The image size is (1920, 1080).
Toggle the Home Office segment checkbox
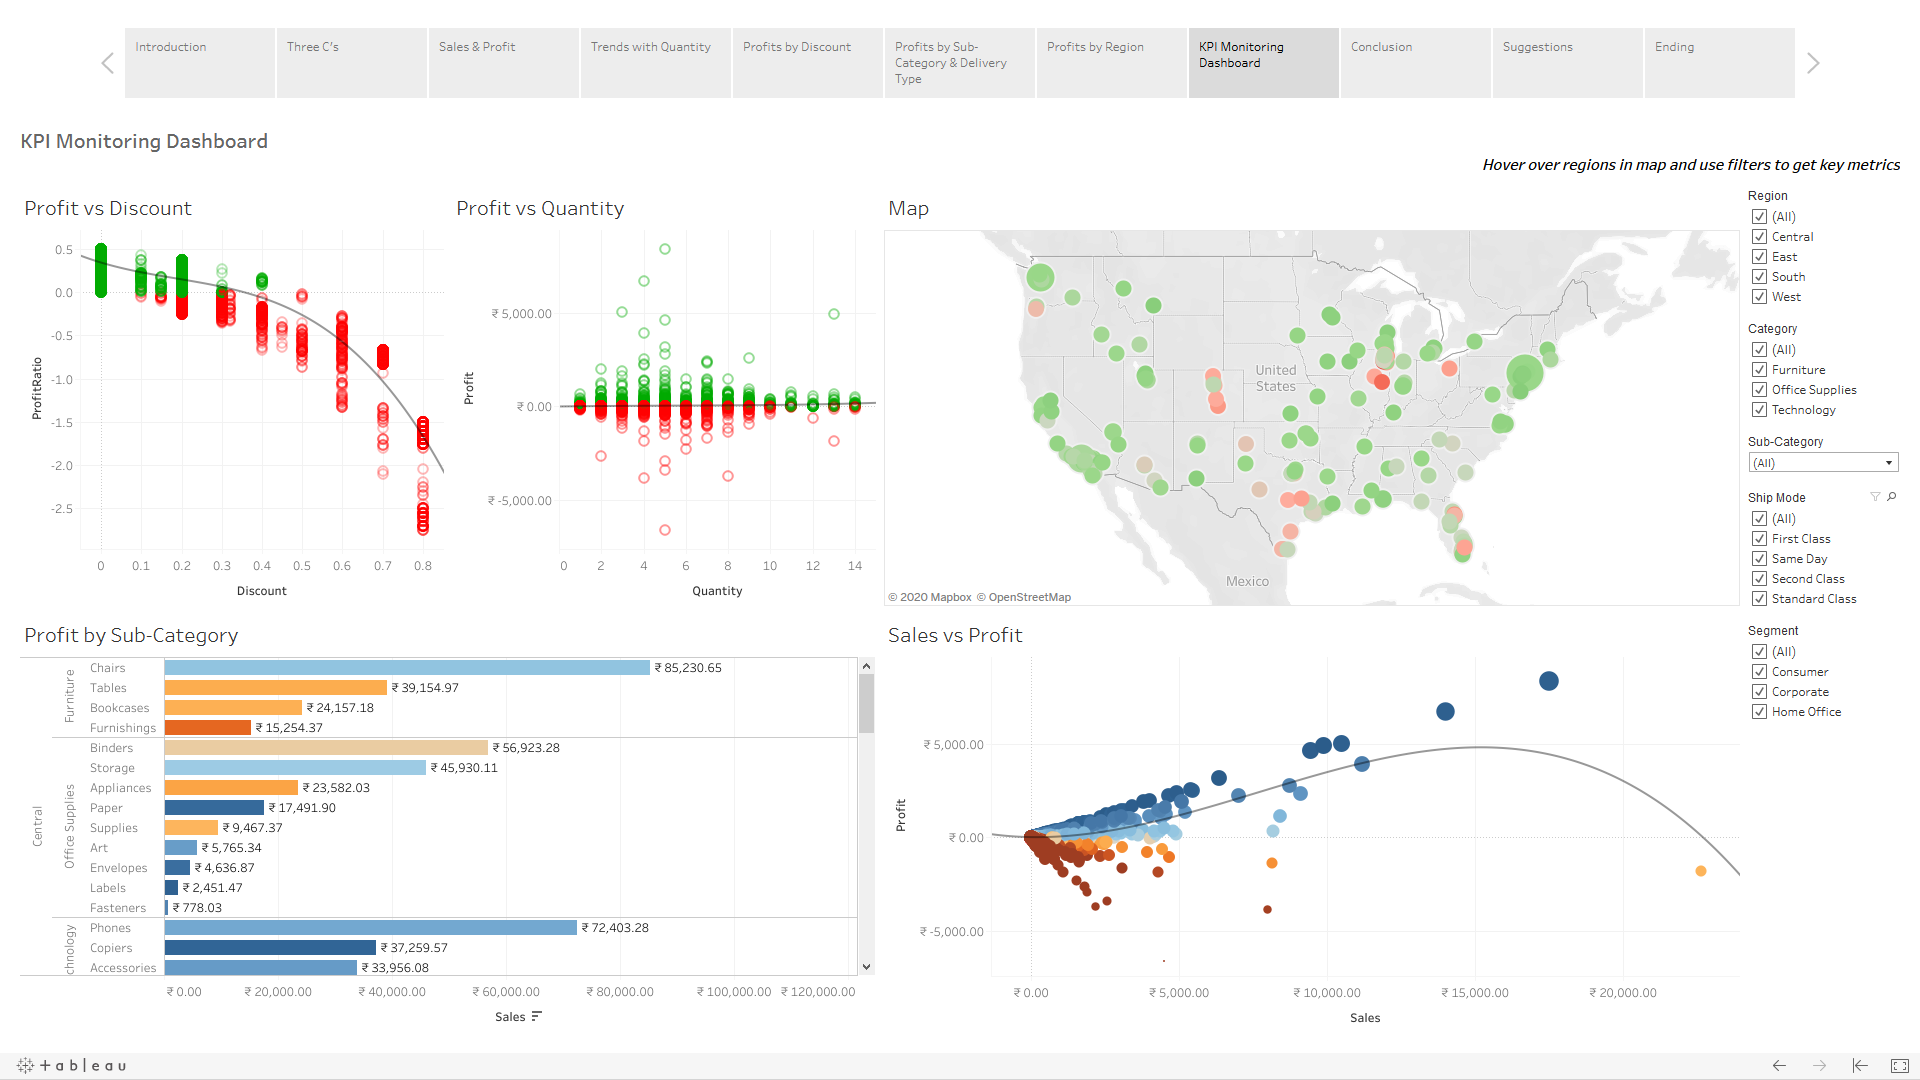(1760, 711)
